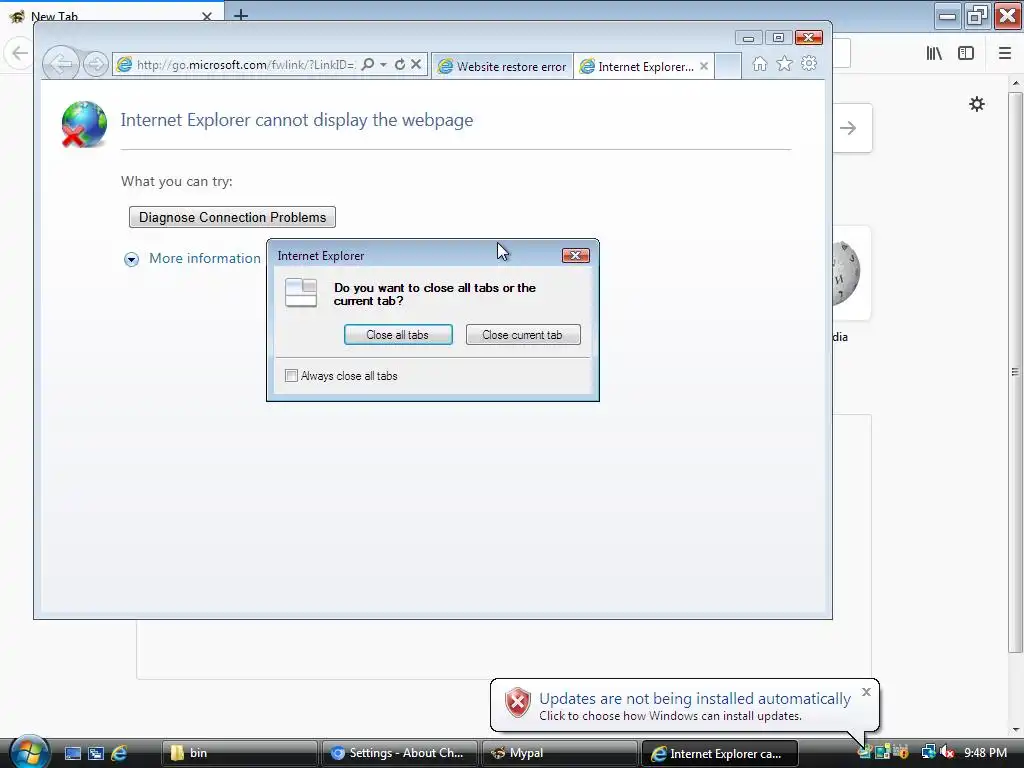Click the go.microsoft.com URL field
The width and height of the screenshot is (1024, 768).
tap(246, 65)
